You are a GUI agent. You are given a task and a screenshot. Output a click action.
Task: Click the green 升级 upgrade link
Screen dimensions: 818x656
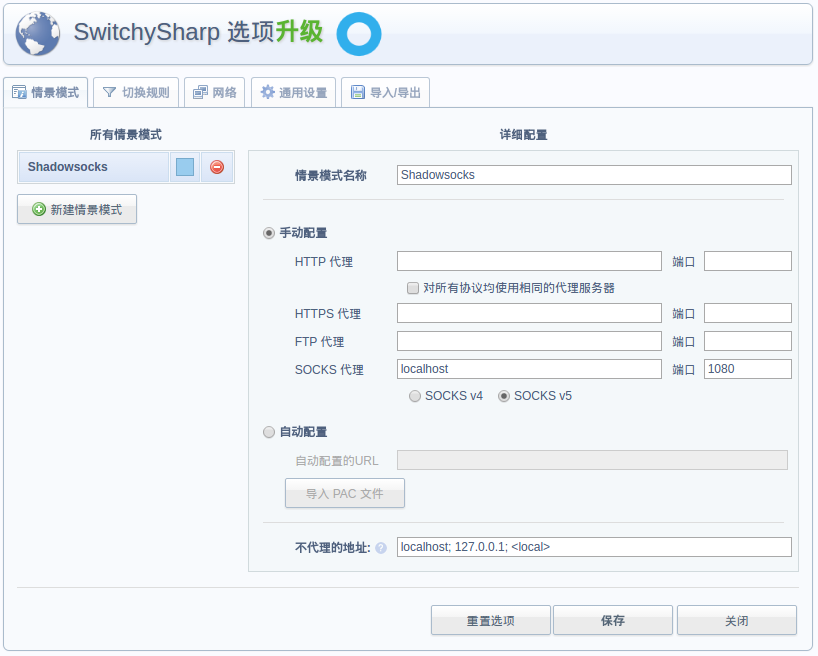click(299, 32)
